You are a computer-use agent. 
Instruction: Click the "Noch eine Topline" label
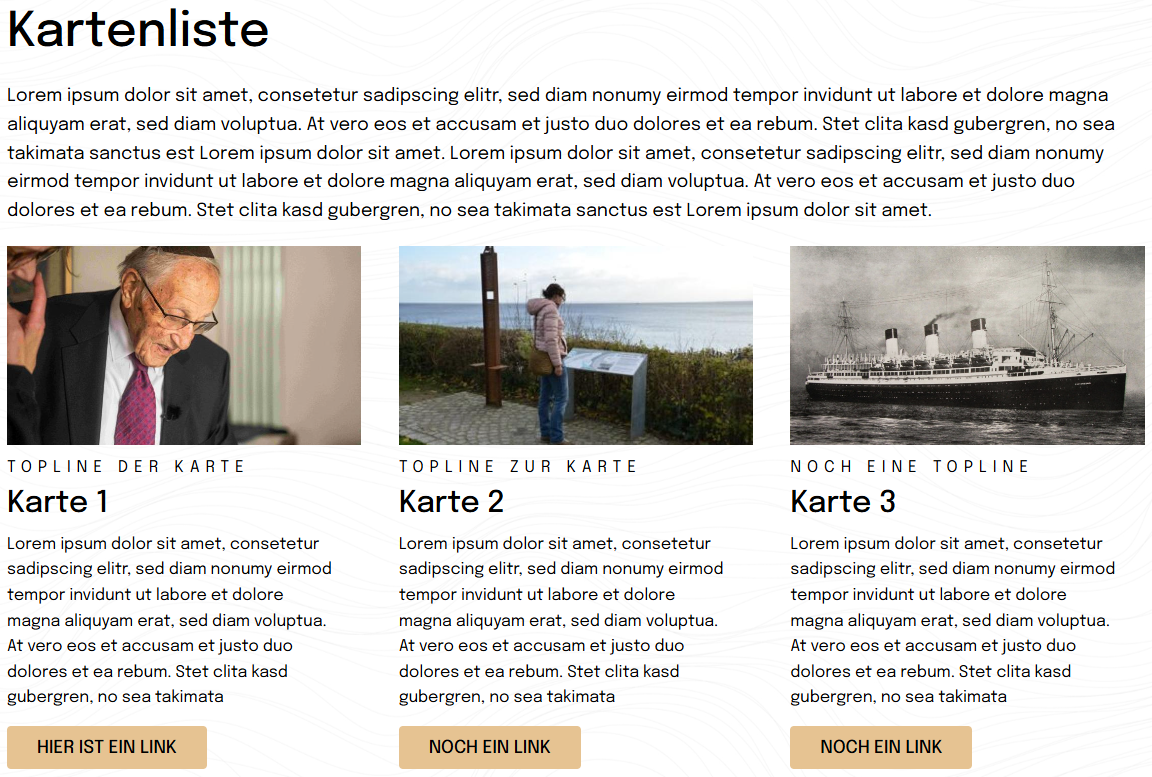(x=910, y=466)
